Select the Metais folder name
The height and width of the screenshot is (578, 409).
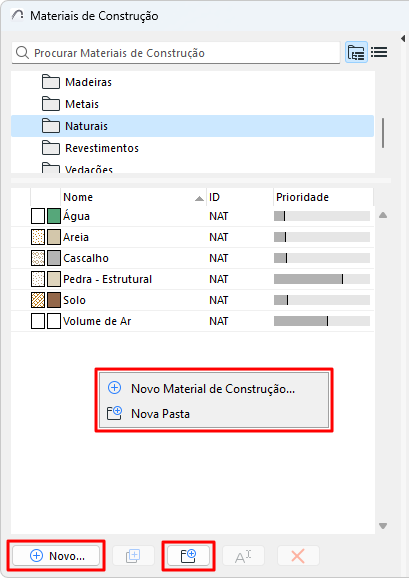[82, 104]
